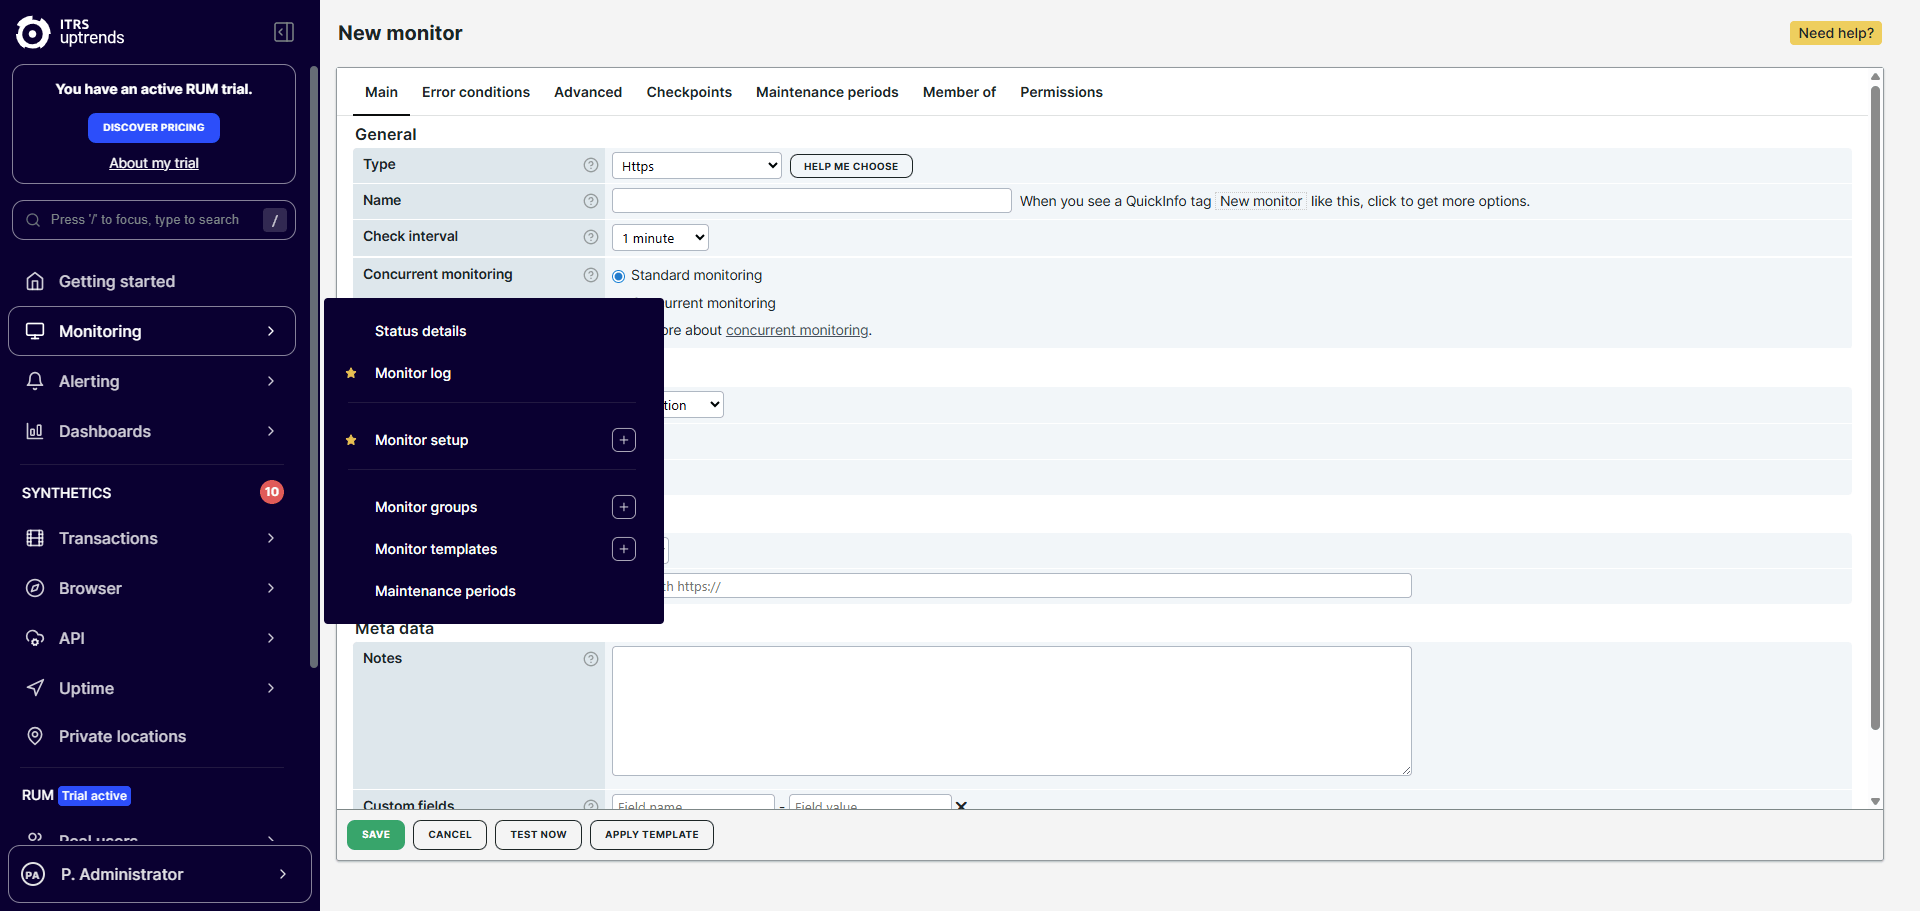Image resolution: width=1920 pixels, height=911 pixels.
Task: Open the Type dropdown showing Https
Action: point(697,166)
